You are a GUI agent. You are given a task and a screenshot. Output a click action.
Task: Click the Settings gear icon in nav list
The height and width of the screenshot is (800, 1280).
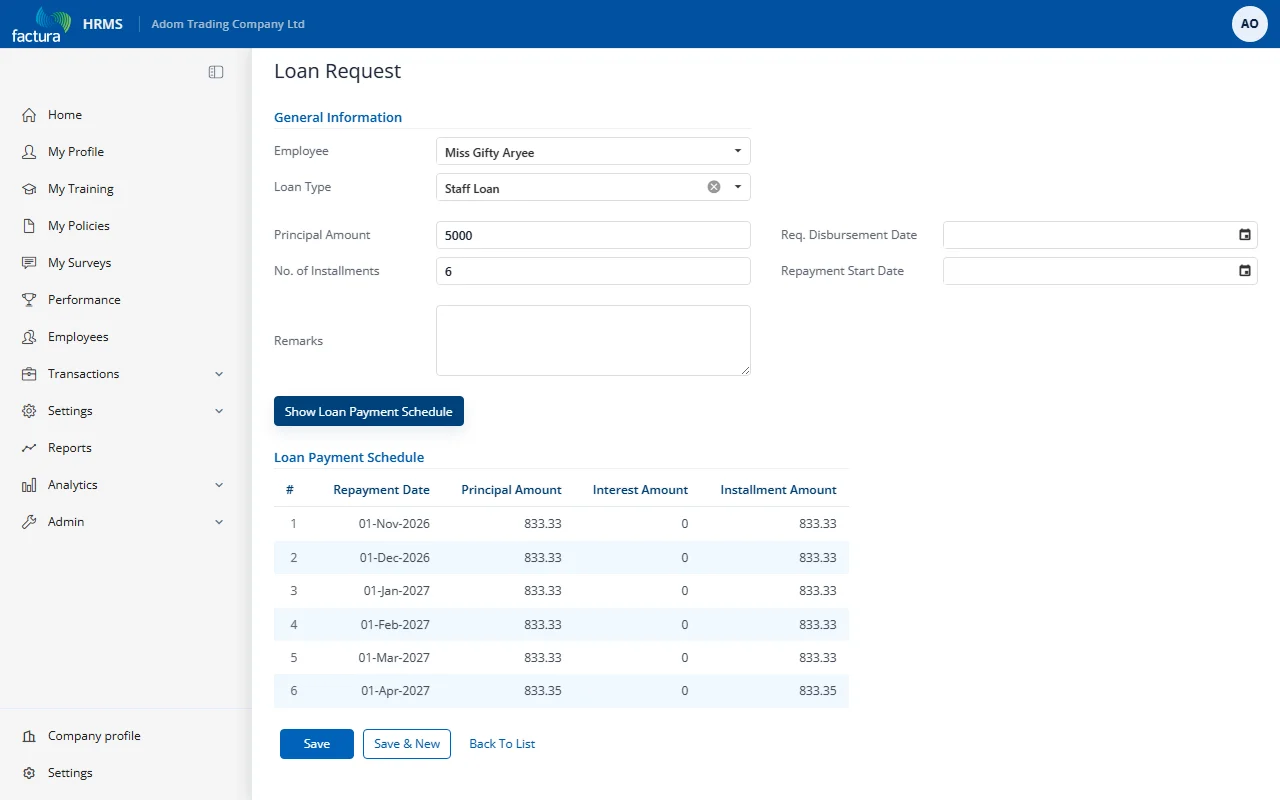click(x=29, y=411)
